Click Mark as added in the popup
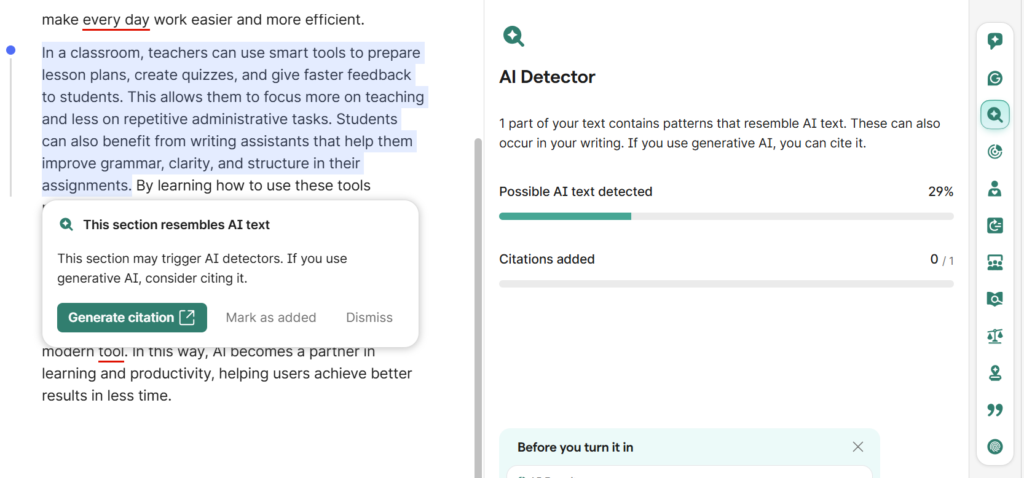1024x478 pixels. click(270, 317)
